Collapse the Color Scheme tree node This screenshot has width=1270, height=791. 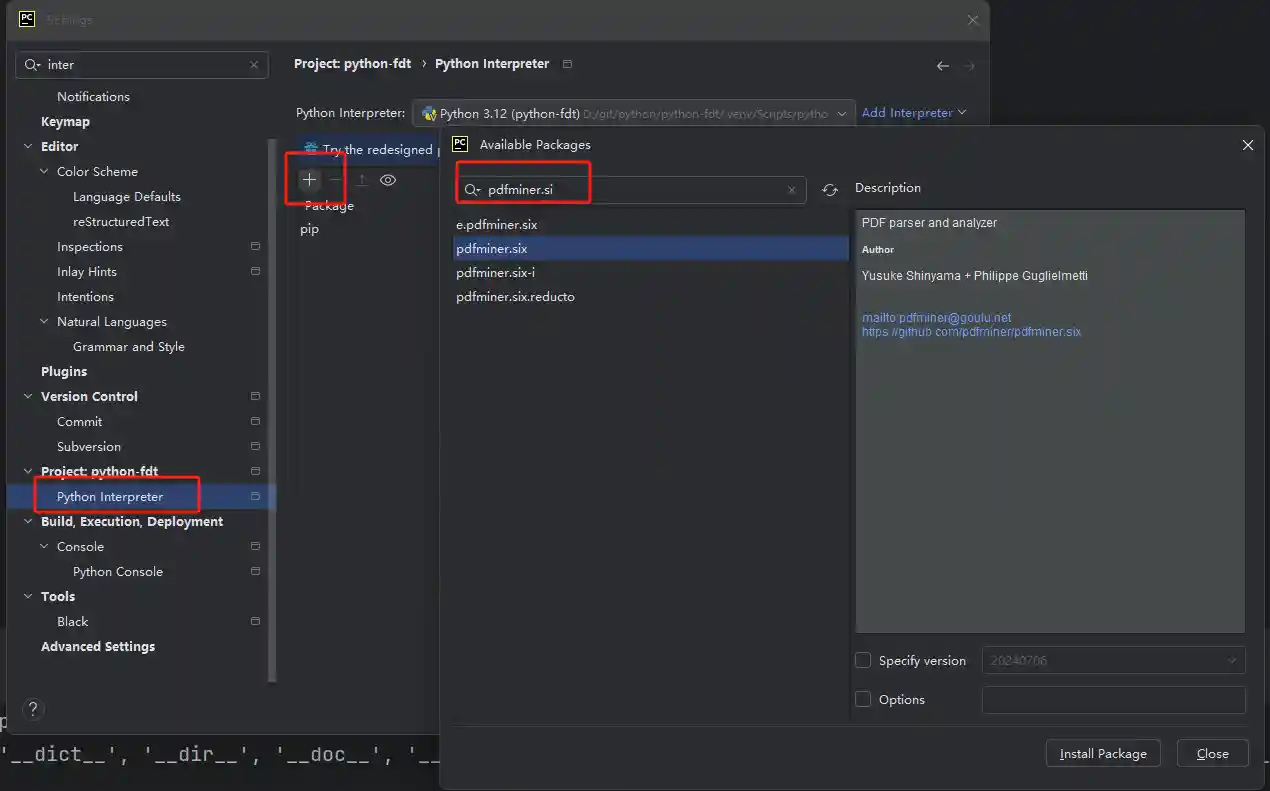[44, 172]
